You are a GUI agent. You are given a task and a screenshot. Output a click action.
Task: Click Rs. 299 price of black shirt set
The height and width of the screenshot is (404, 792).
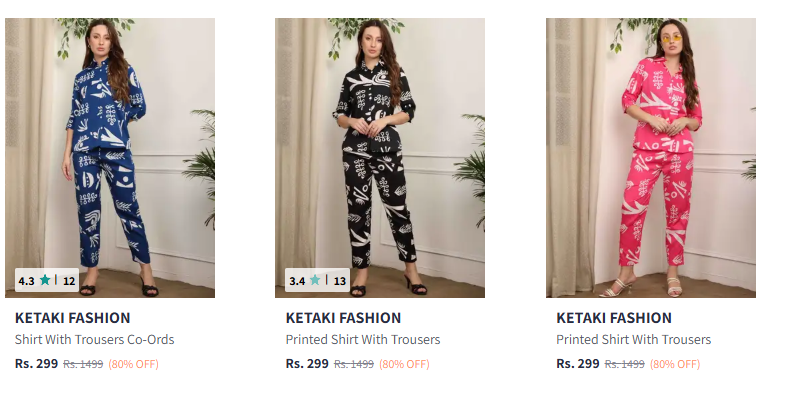tap(307, 364)
